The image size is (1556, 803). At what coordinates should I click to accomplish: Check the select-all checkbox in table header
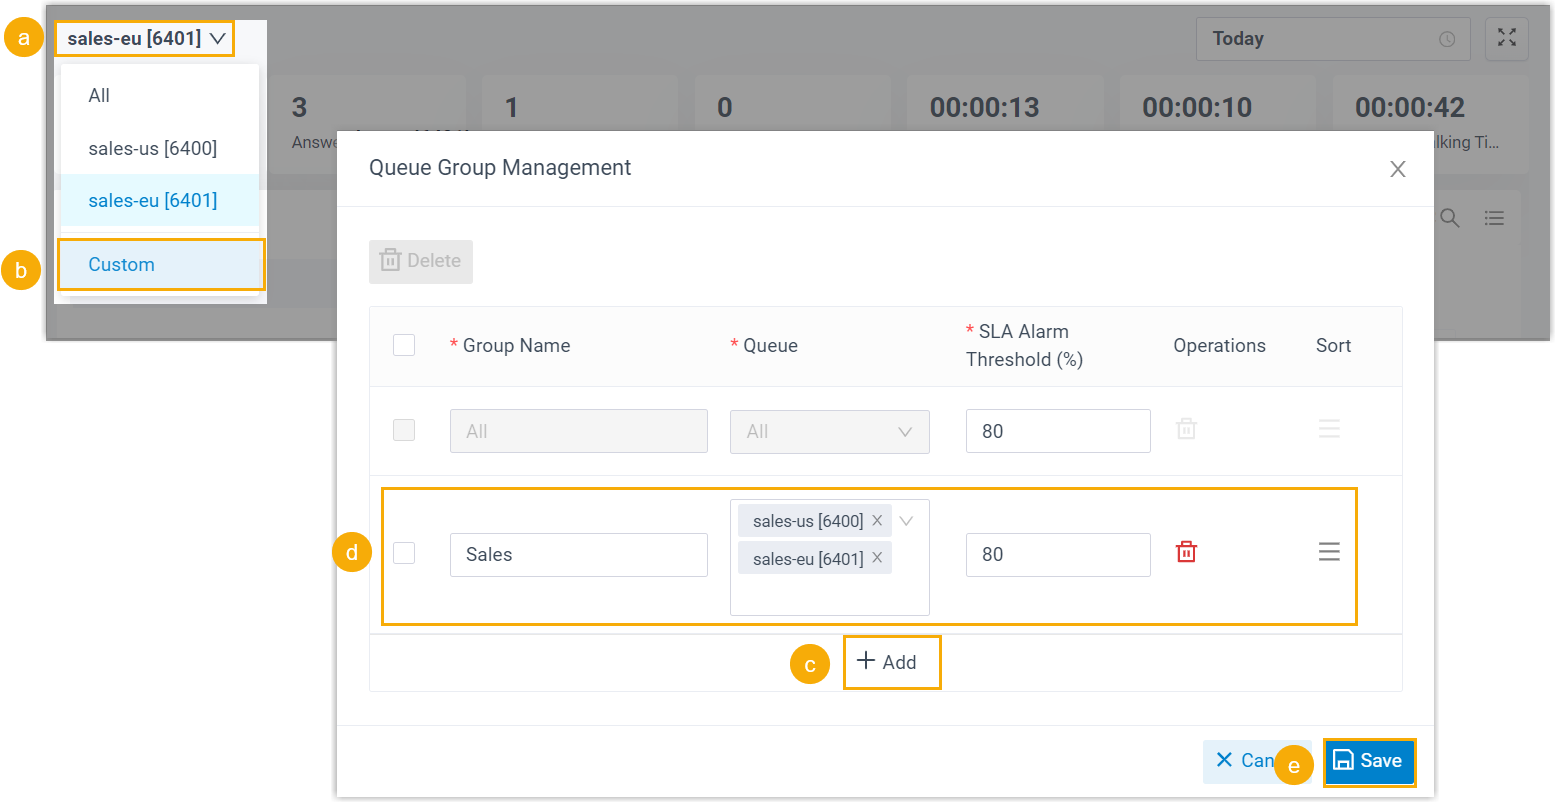tap(404, 345)
